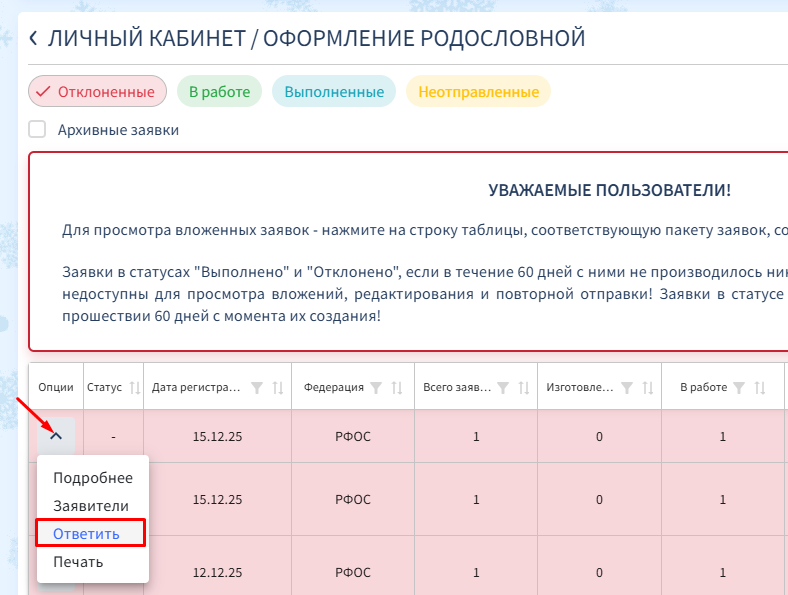Image resolution: width=788 pixels, height=595 pixels.
Task: Open filter for Федерация column
Action: [x=376, y=388]
